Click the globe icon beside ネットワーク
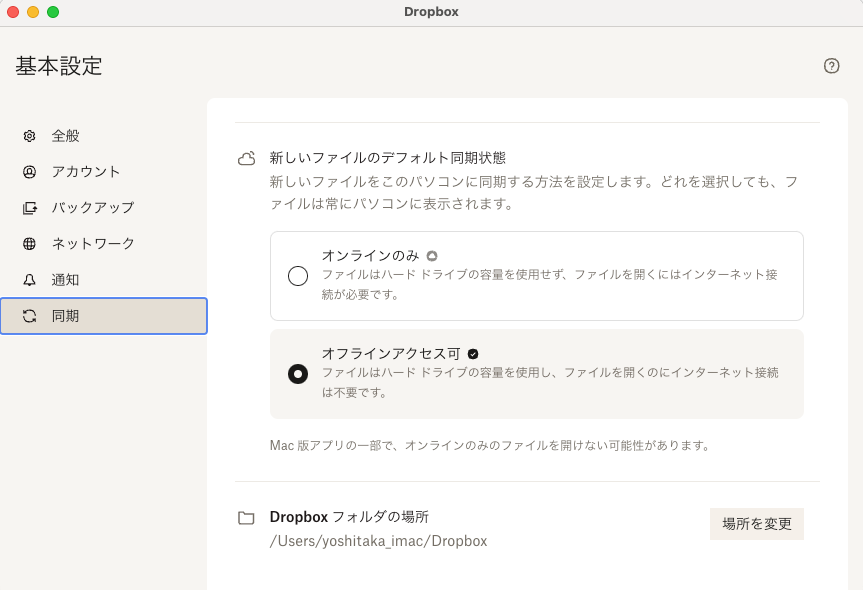Screen dimensions: 863x590 (30, 244)
